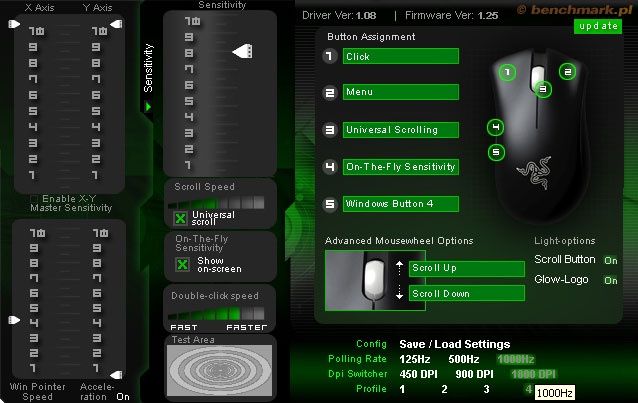The image size is (638, 403).
Task: Switch to the vertical Sensitivity tab
Action: tap(148, 68)
